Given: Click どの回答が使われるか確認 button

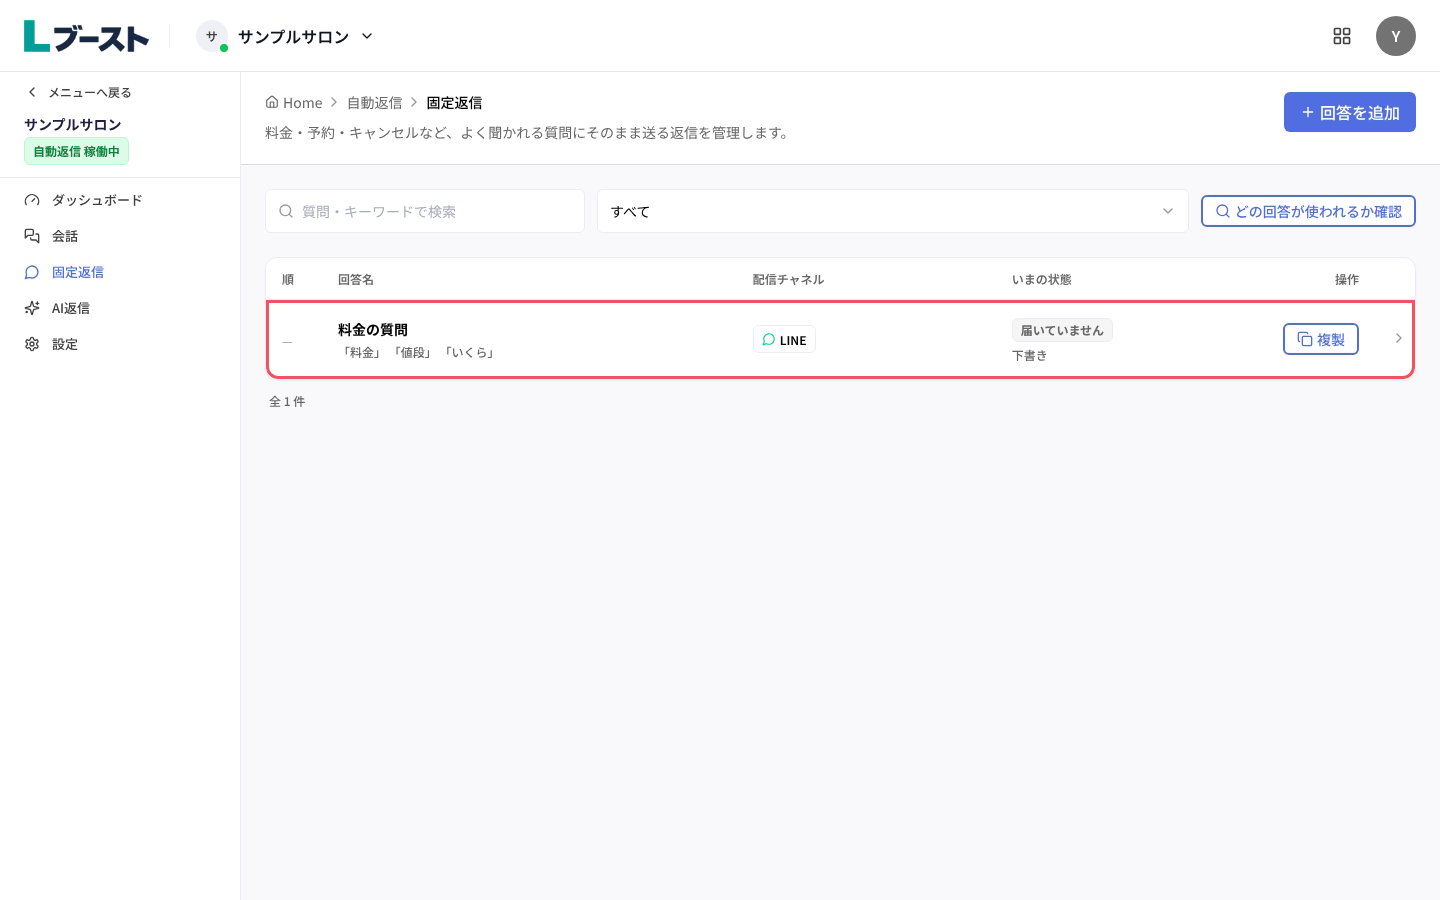Looking at the screenshot, I should point(1308,211).
